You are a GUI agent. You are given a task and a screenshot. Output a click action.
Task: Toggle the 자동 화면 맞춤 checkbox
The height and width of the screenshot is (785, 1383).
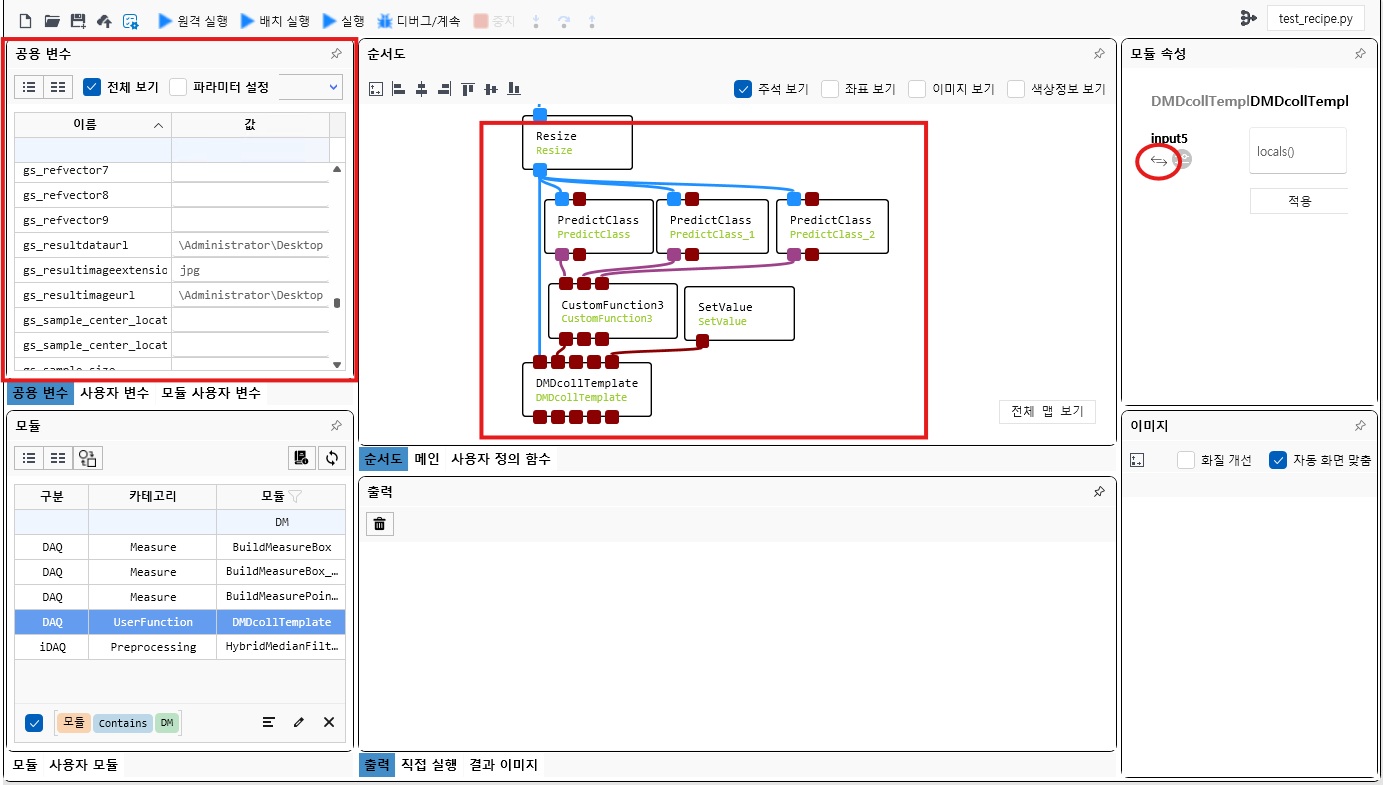coord(1277,460)
